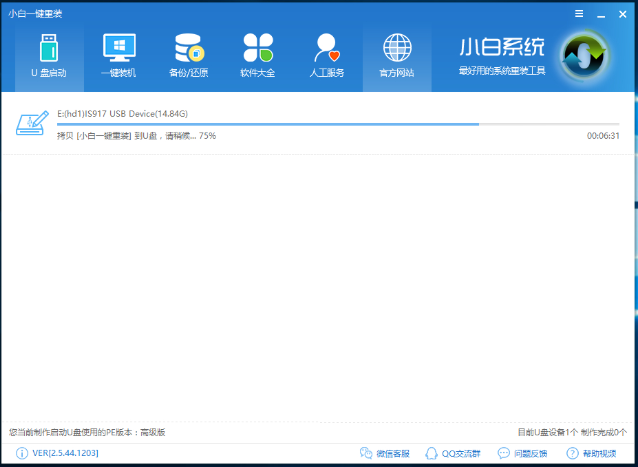Click the 最好用的系统重装工具 slogan text
This screenshot has height=467, width=638.
pyautogui.click(x=502, y=71)
